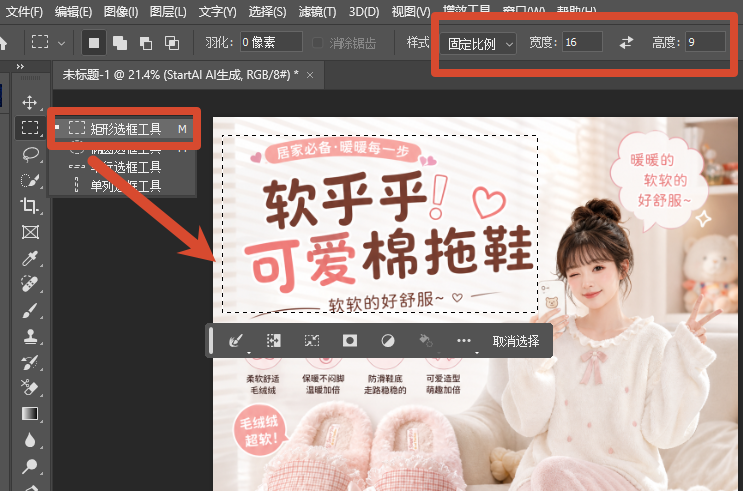Select the Gradient tool
This screenshot has width=743, height=491.
[x=30, y=414]
